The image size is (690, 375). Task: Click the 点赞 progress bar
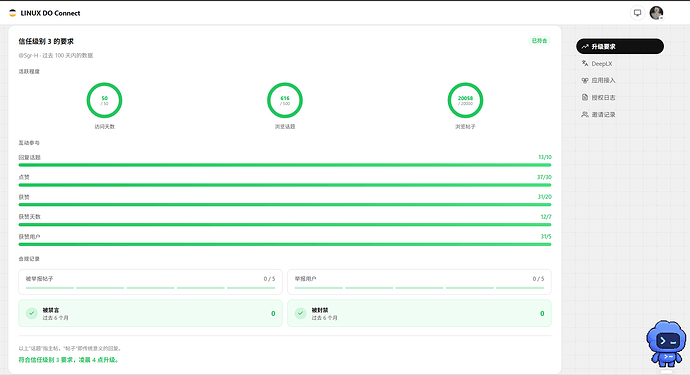point(285,185)
